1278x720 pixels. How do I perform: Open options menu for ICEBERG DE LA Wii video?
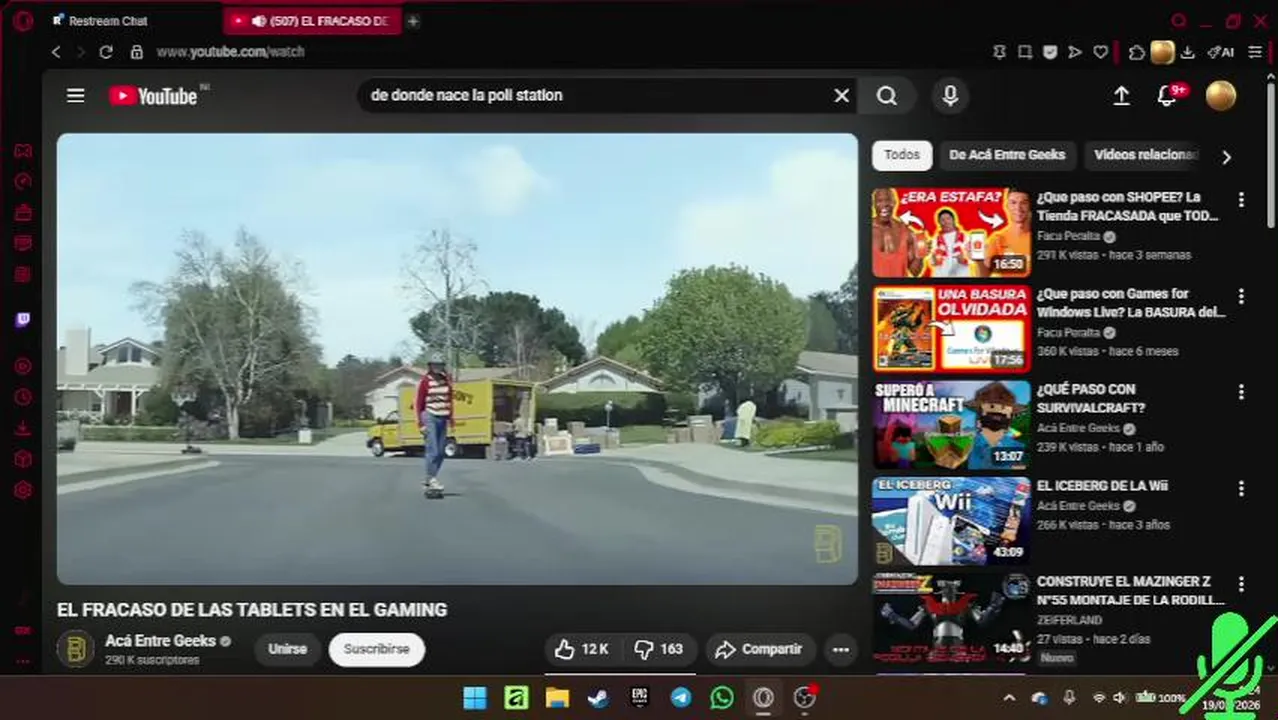click(x=1241, y=488)
